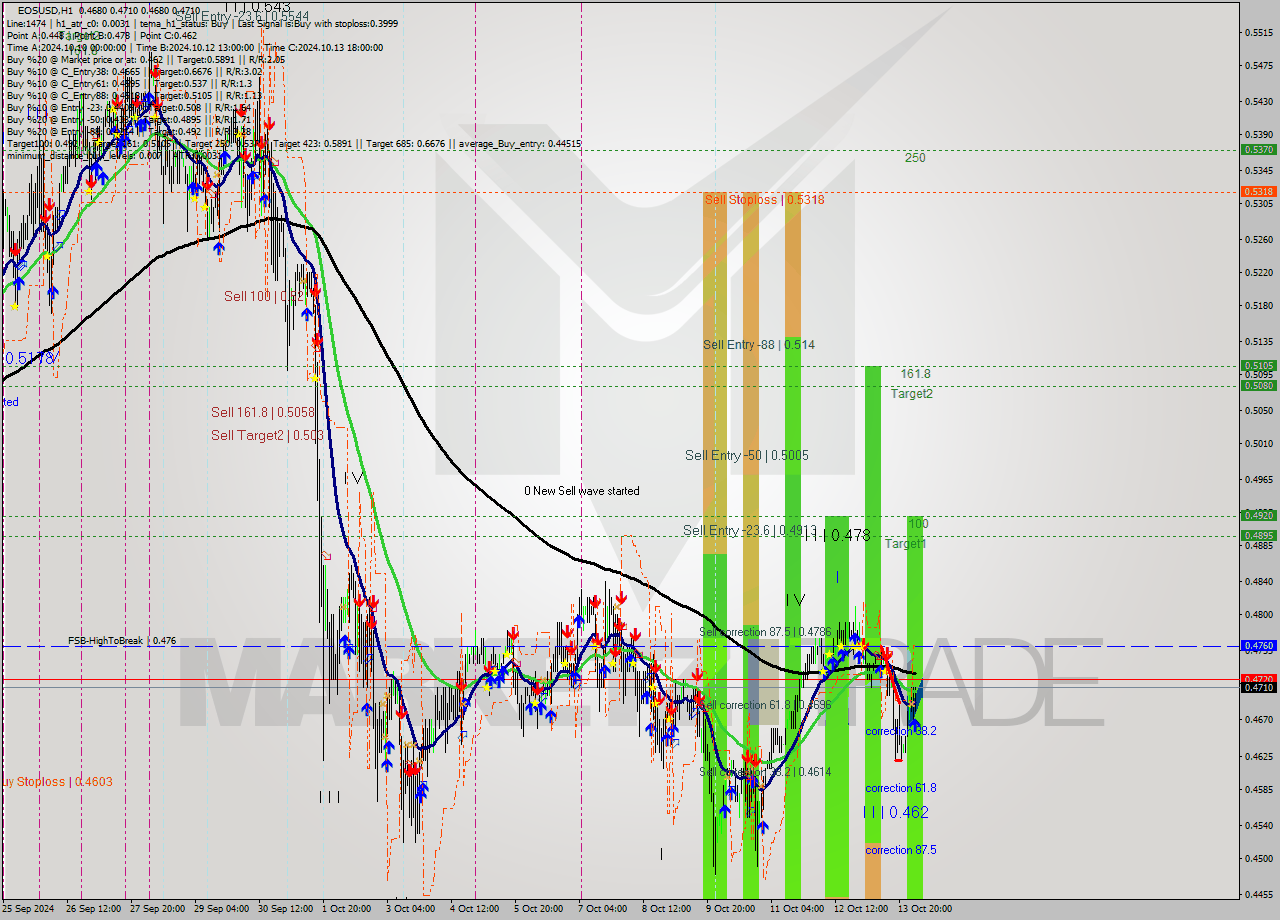Click the 'Buy %10 @ C_Entry38' info line
The height and width of the screenshot is (920, 1280).
135,71
